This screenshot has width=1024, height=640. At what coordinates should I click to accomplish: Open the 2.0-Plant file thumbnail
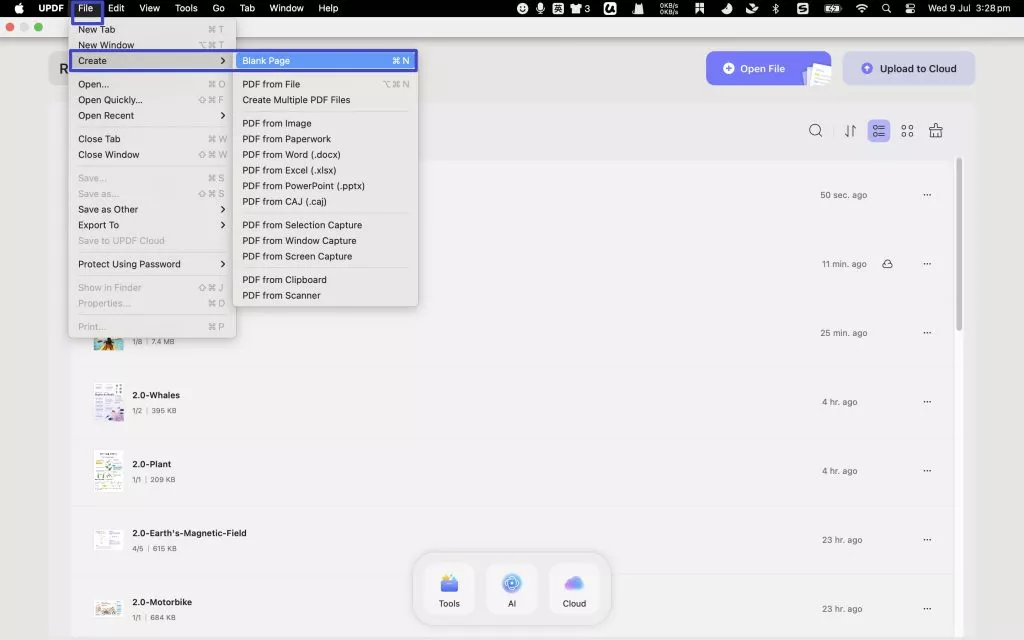click(108, 471)
